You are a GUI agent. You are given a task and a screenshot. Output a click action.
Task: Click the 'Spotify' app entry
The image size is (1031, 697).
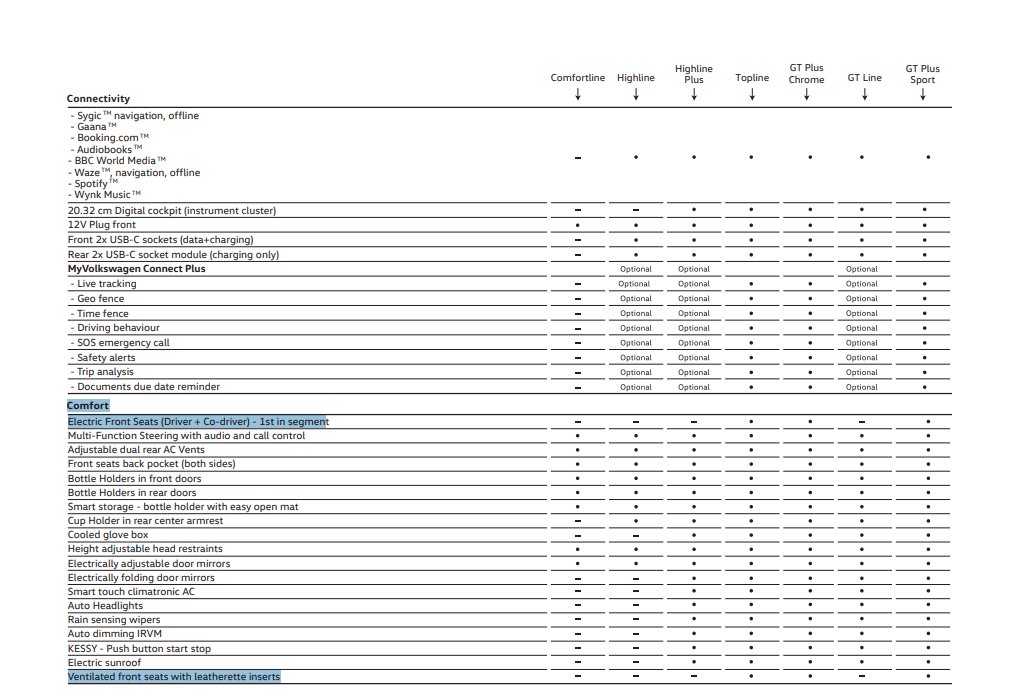pos(93,183)
